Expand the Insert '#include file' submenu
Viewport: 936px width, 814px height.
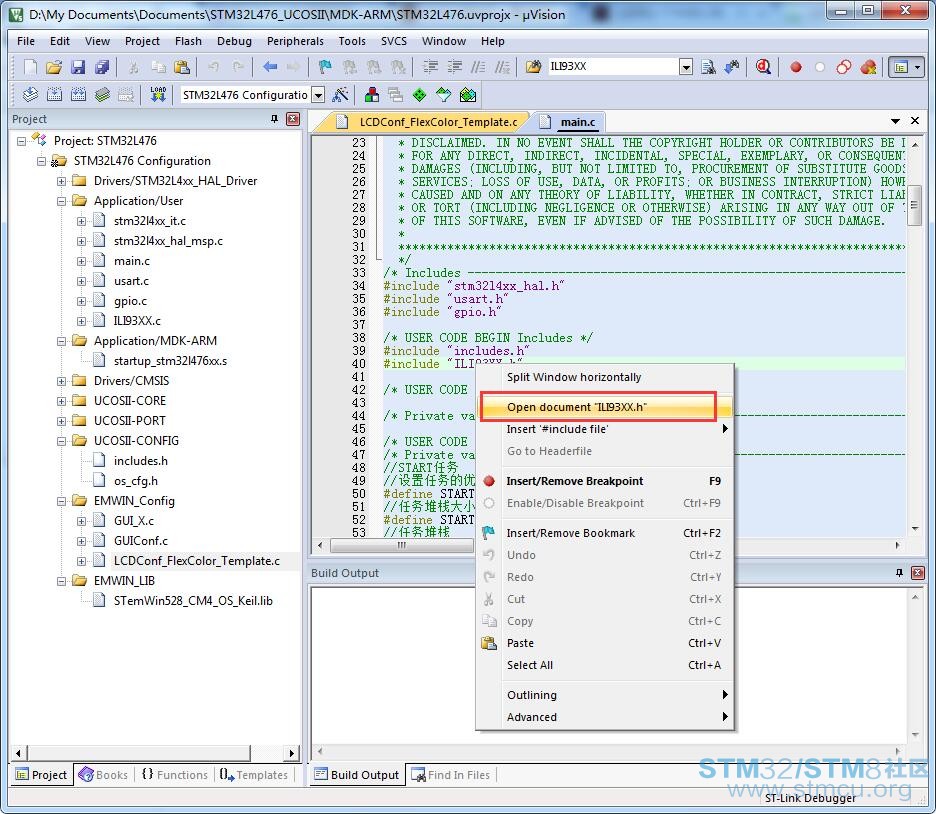point(605,429)
